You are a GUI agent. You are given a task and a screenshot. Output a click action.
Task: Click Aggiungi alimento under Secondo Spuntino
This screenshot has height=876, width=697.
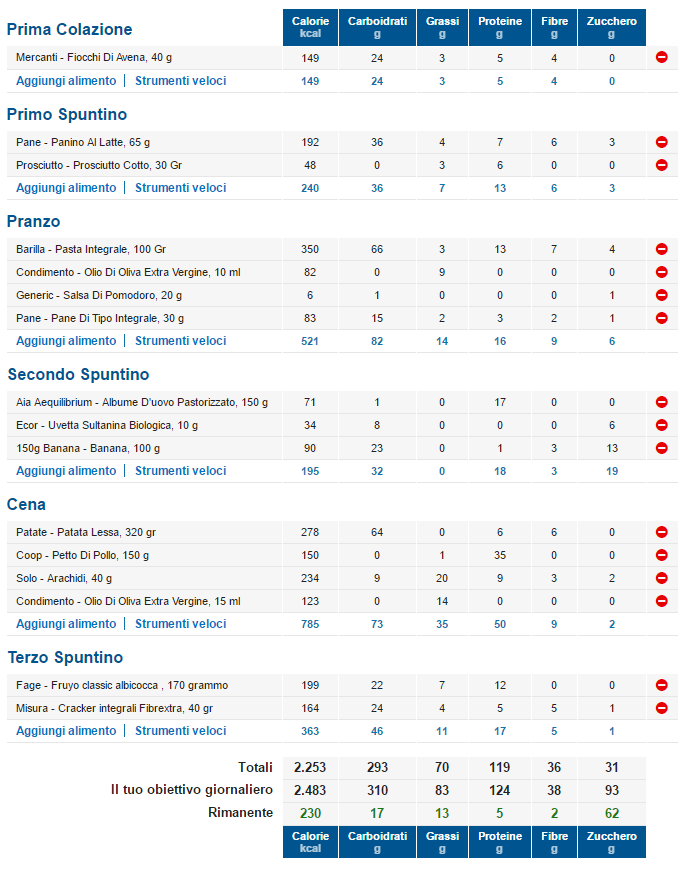click(66, 471)
